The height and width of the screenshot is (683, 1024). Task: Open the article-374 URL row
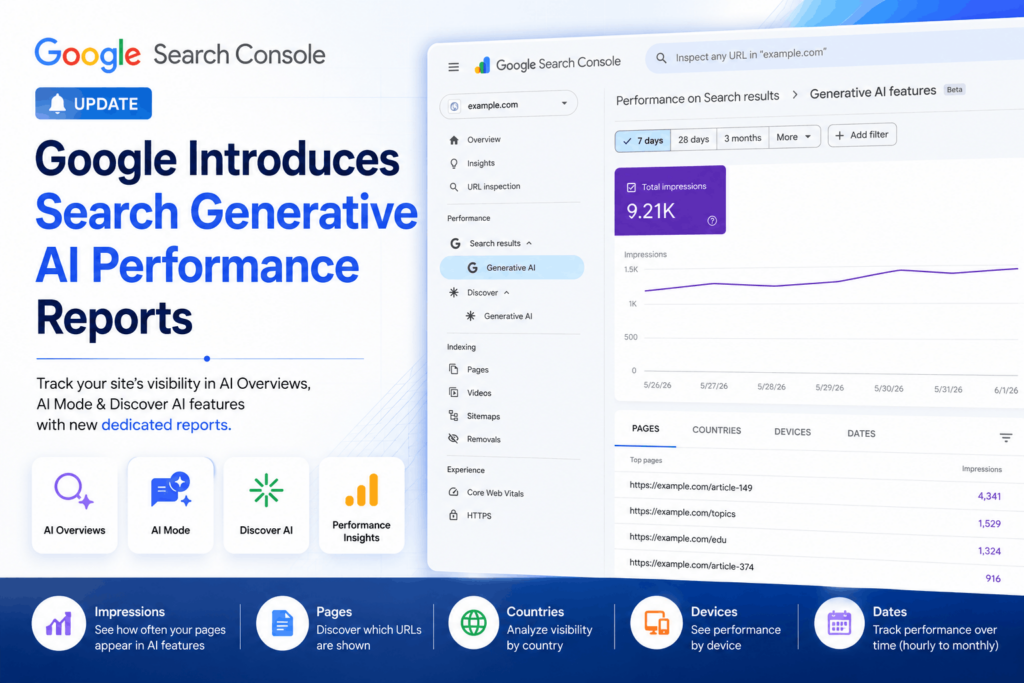(814, 570)
